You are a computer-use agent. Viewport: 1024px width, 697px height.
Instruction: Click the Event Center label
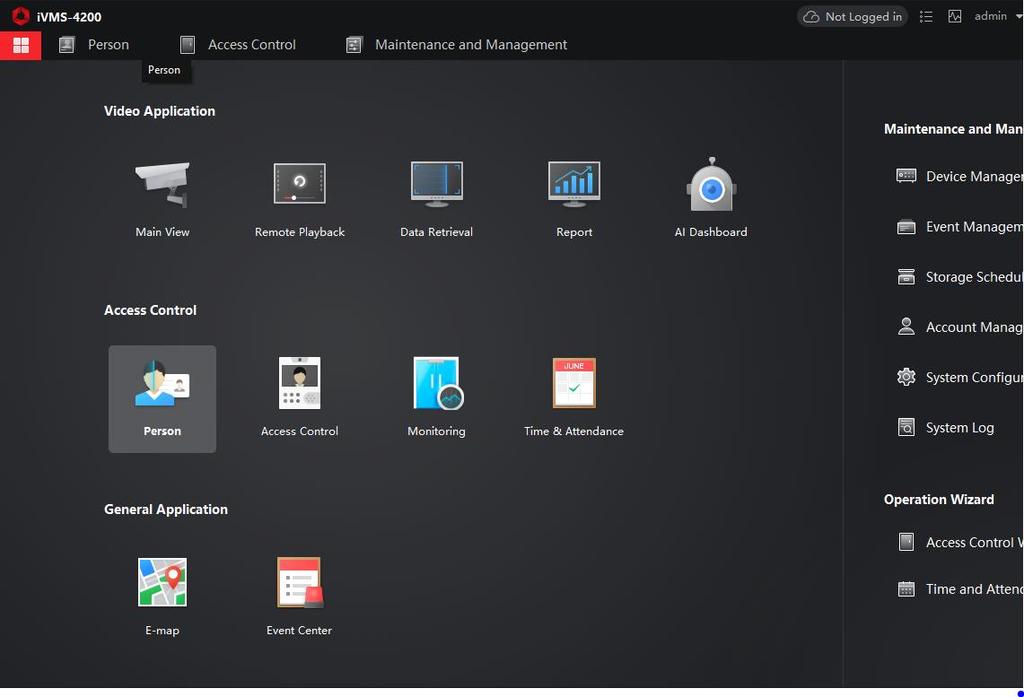tap(299, 630)
